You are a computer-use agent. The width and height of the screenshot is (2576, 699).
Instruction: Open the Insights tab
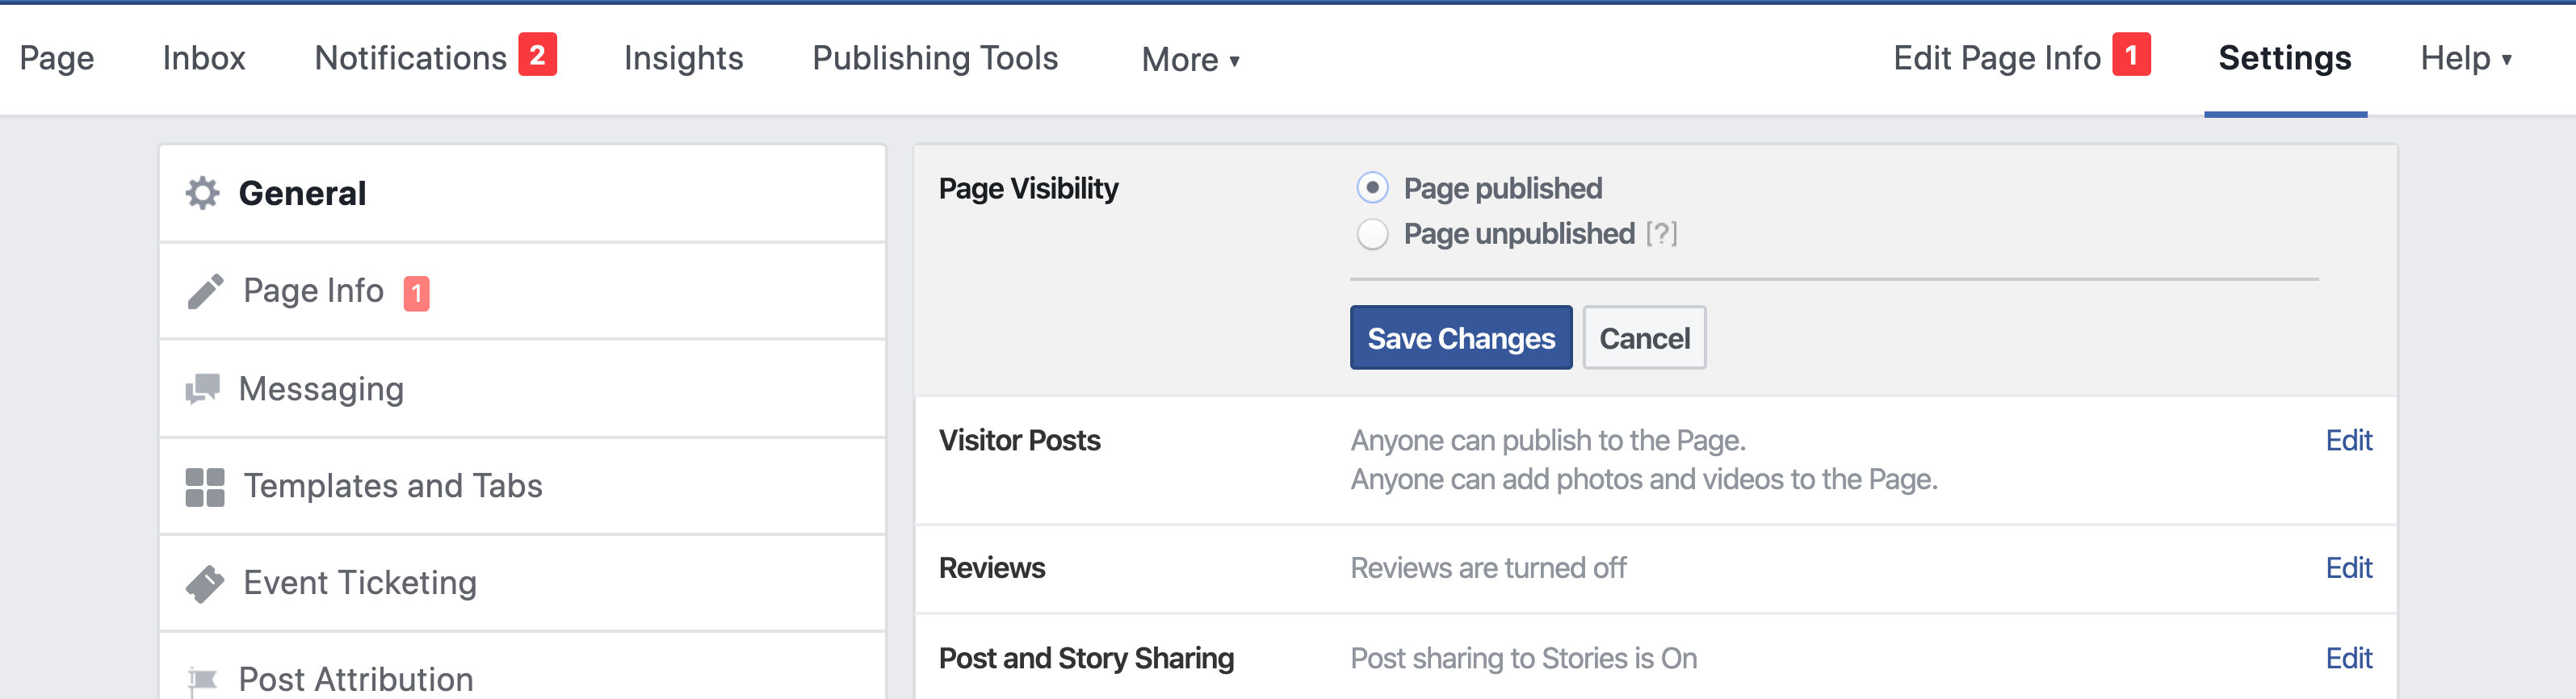pyautogui.click(x=683, y=59)
